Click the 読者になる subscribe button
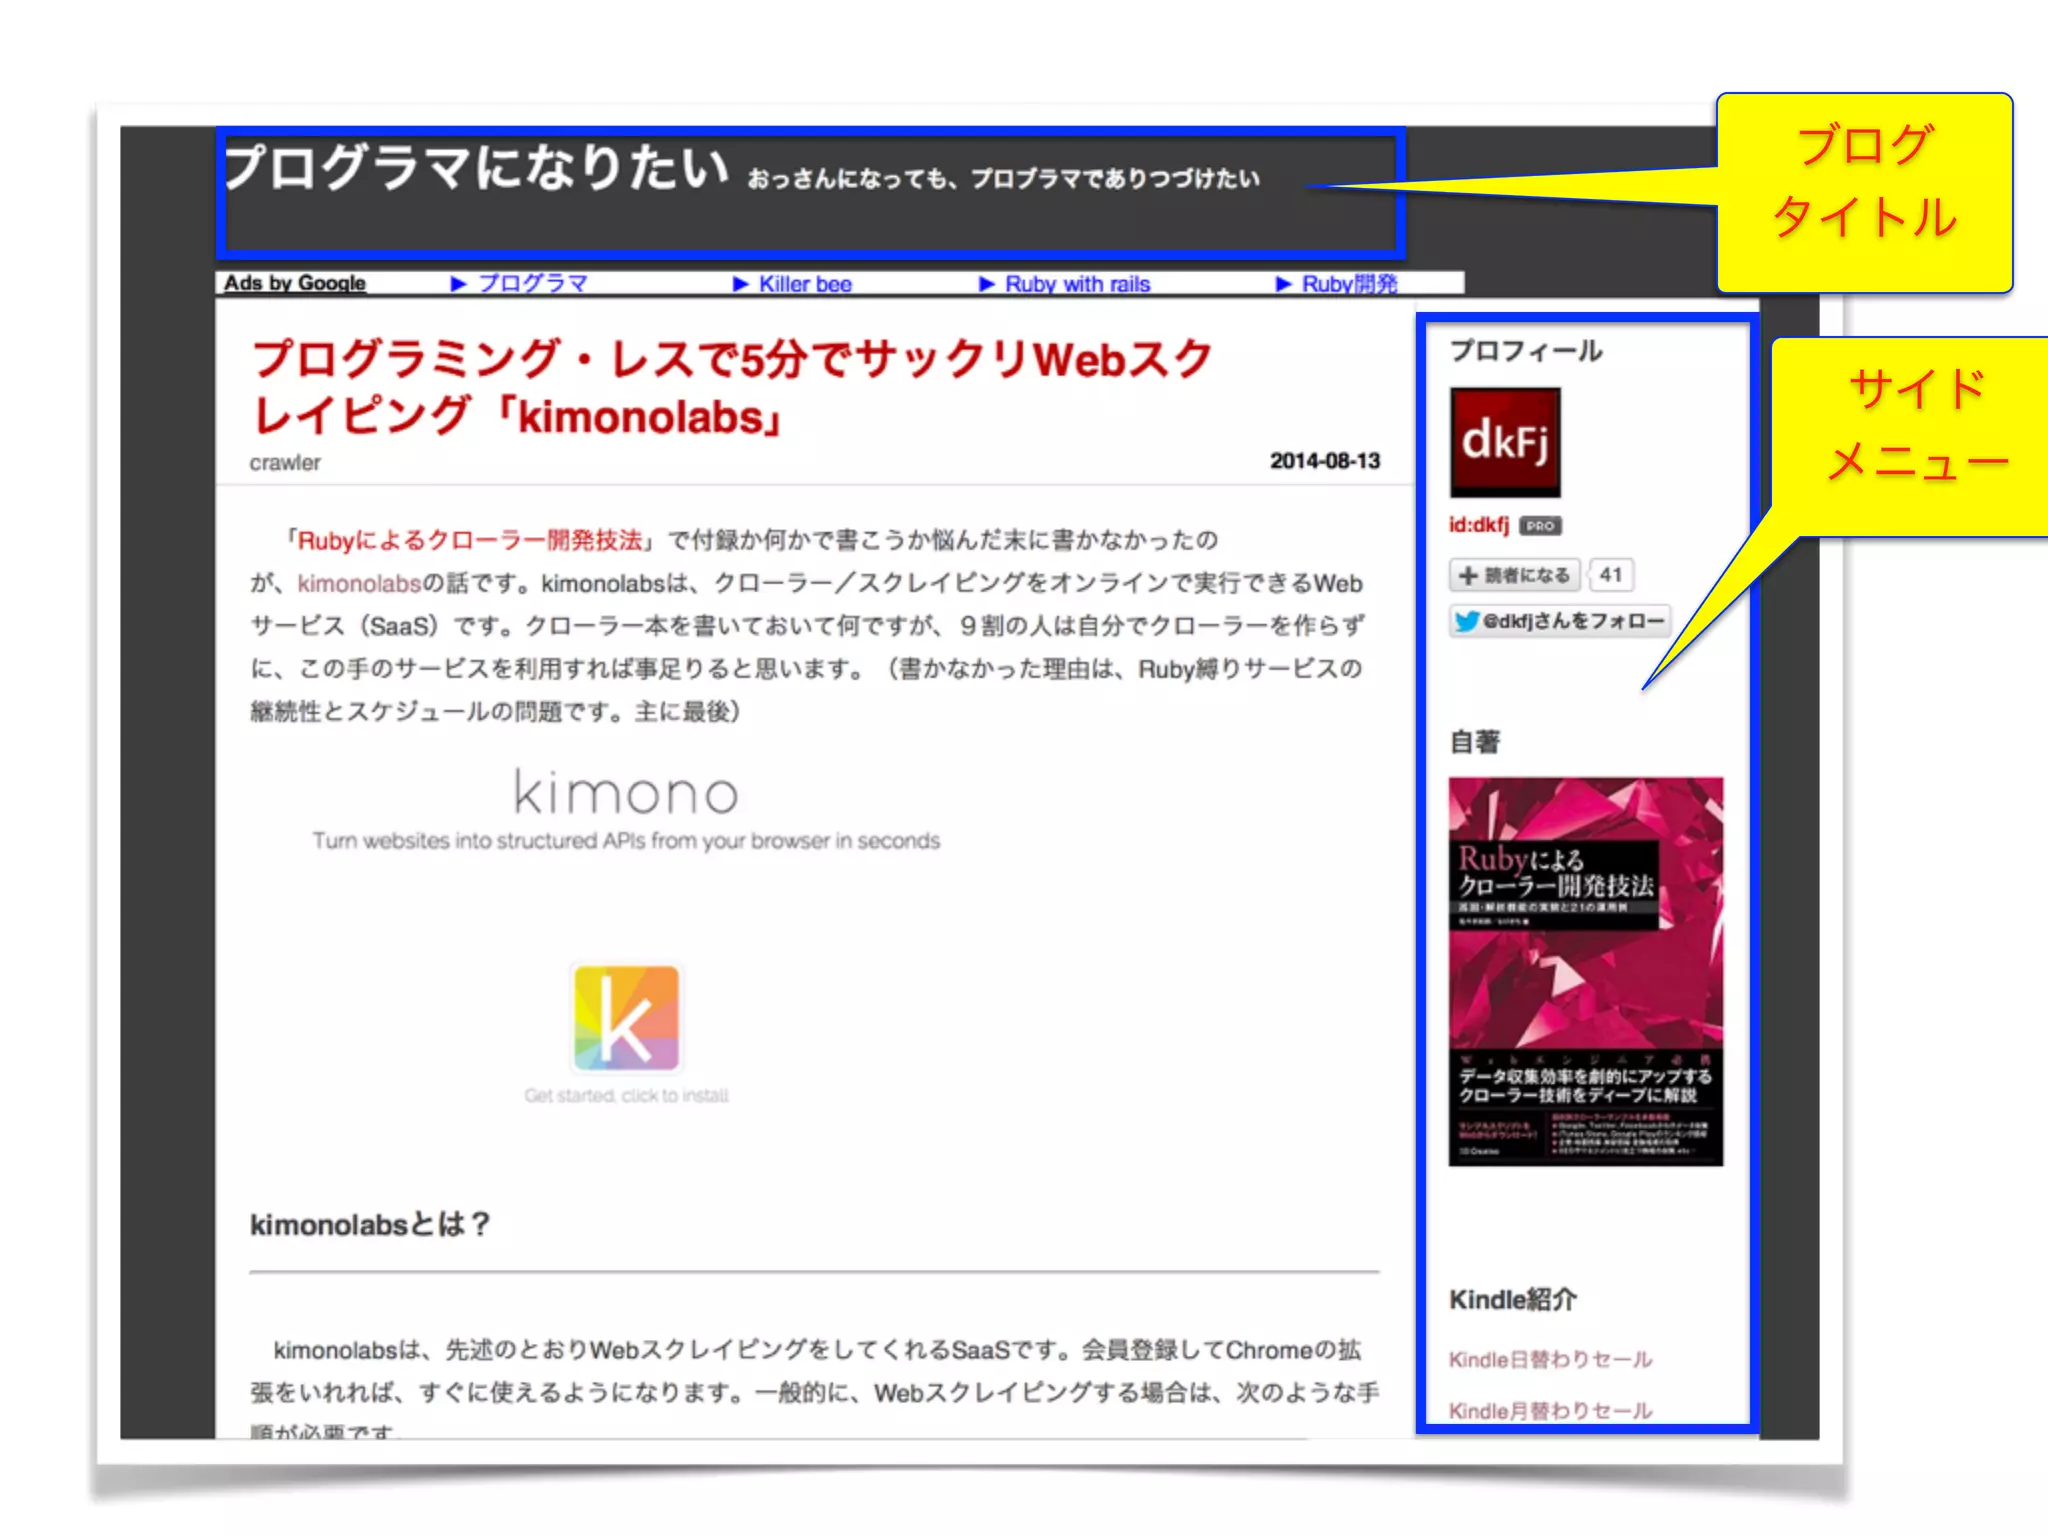 pos(1514,575)
